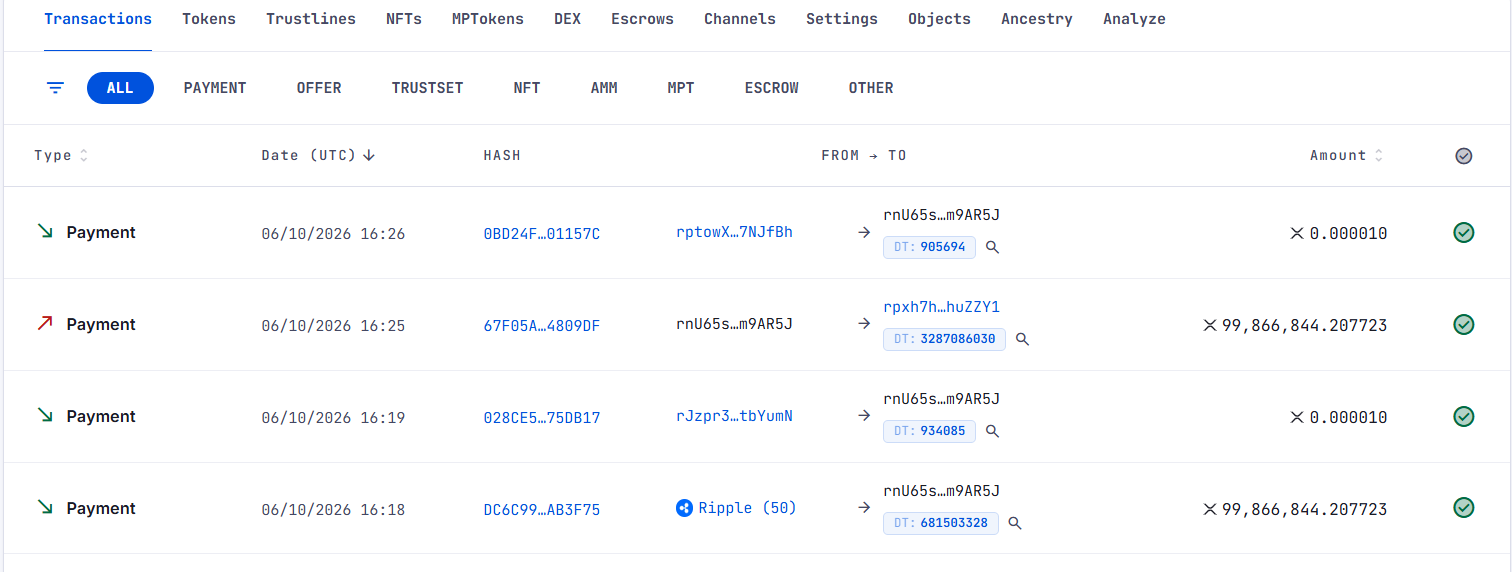
Task: Sort by Date (UTC) column
Action: coord(318,156)
